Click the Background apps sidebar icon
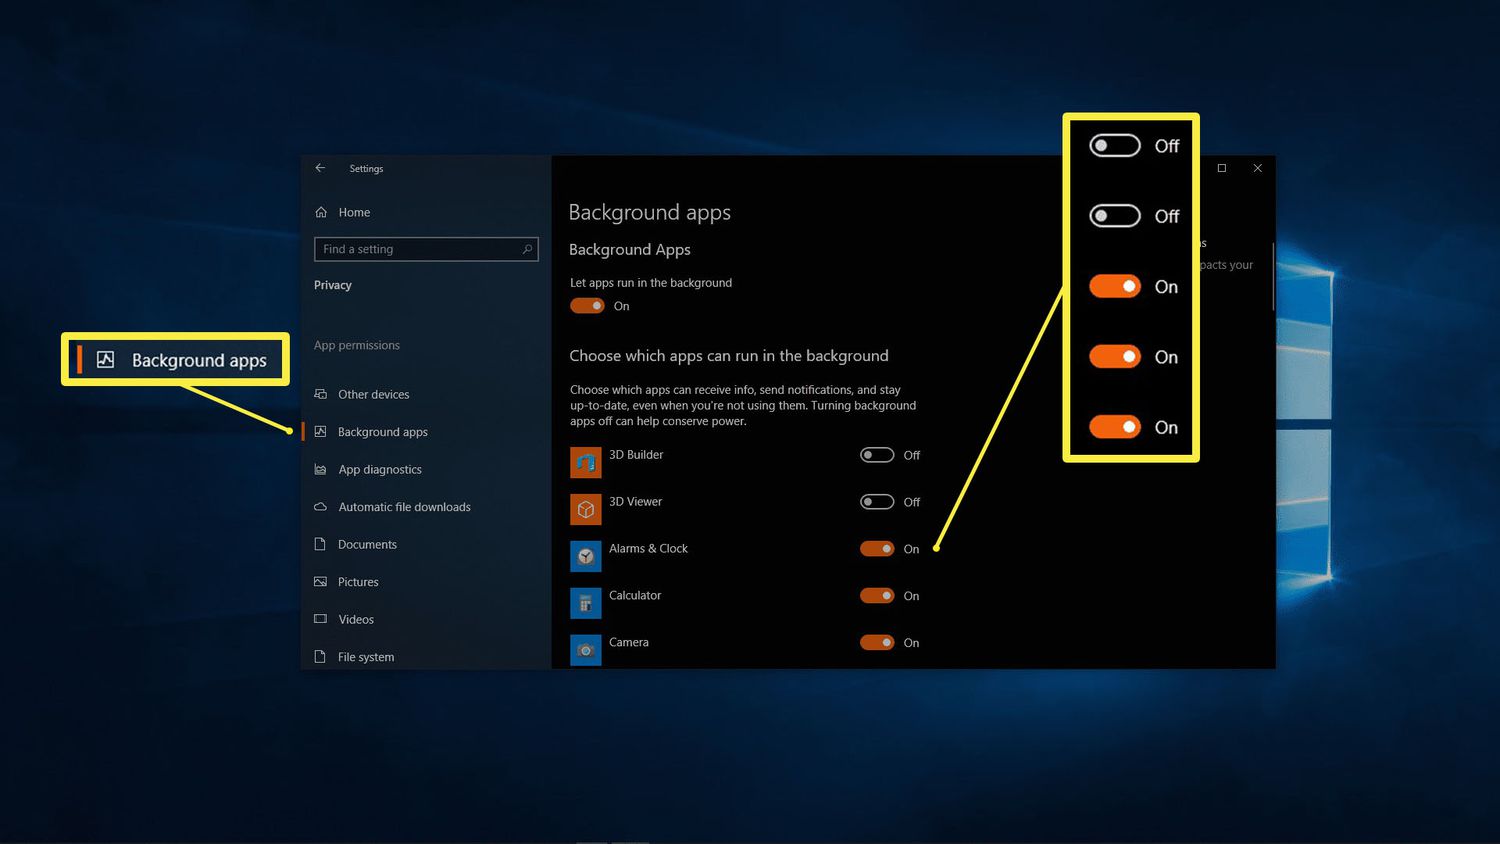This screenshot has width=1500, height=844. click(x=321, y=432)
